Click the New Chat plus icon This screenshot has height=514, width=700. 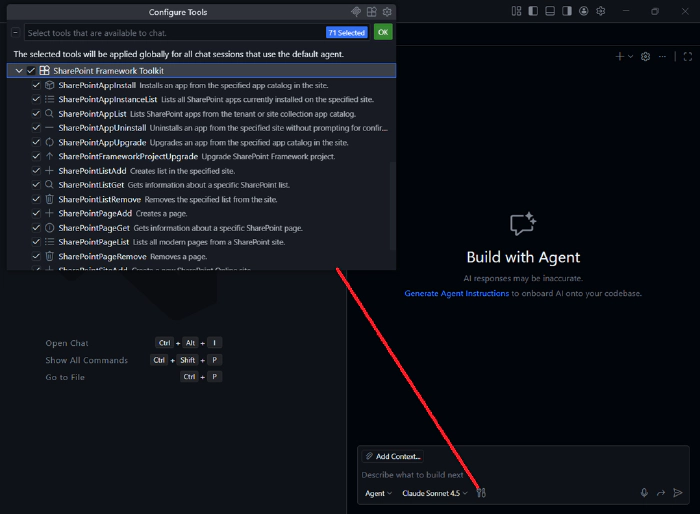[620, 56]
